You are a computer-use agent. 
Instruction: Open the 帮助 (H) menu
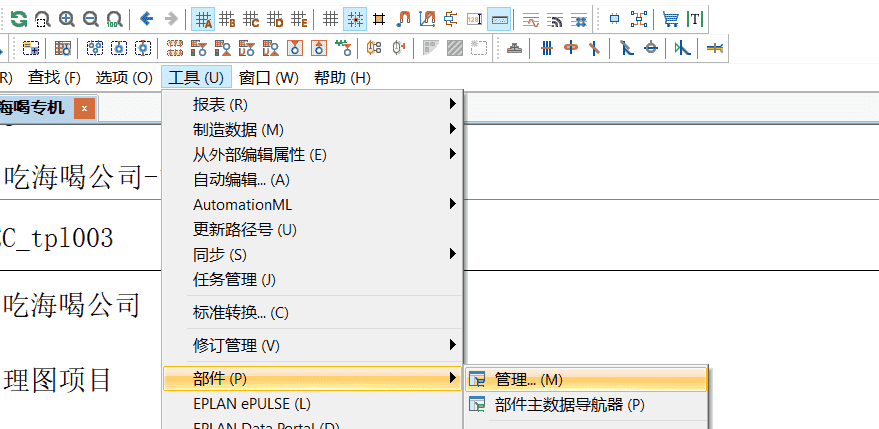coord(342,77)
